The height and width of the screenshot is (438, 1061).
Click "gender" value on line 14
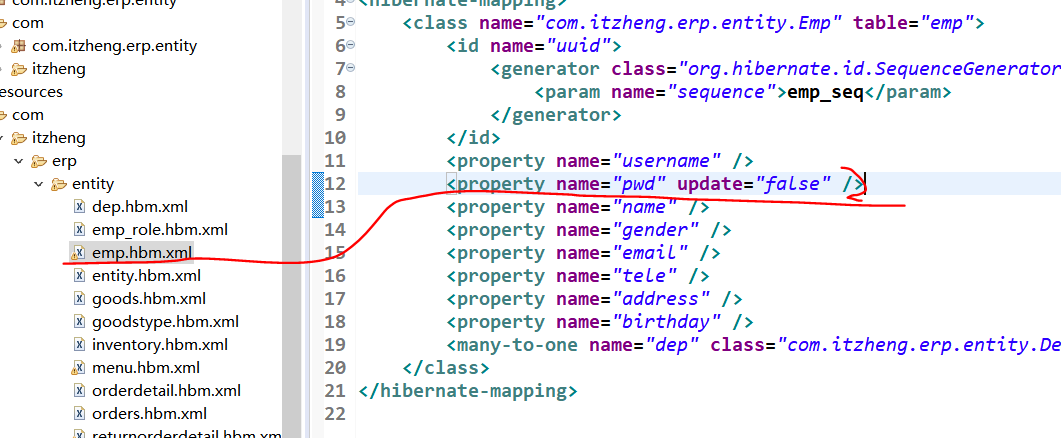tap(656, 229)
